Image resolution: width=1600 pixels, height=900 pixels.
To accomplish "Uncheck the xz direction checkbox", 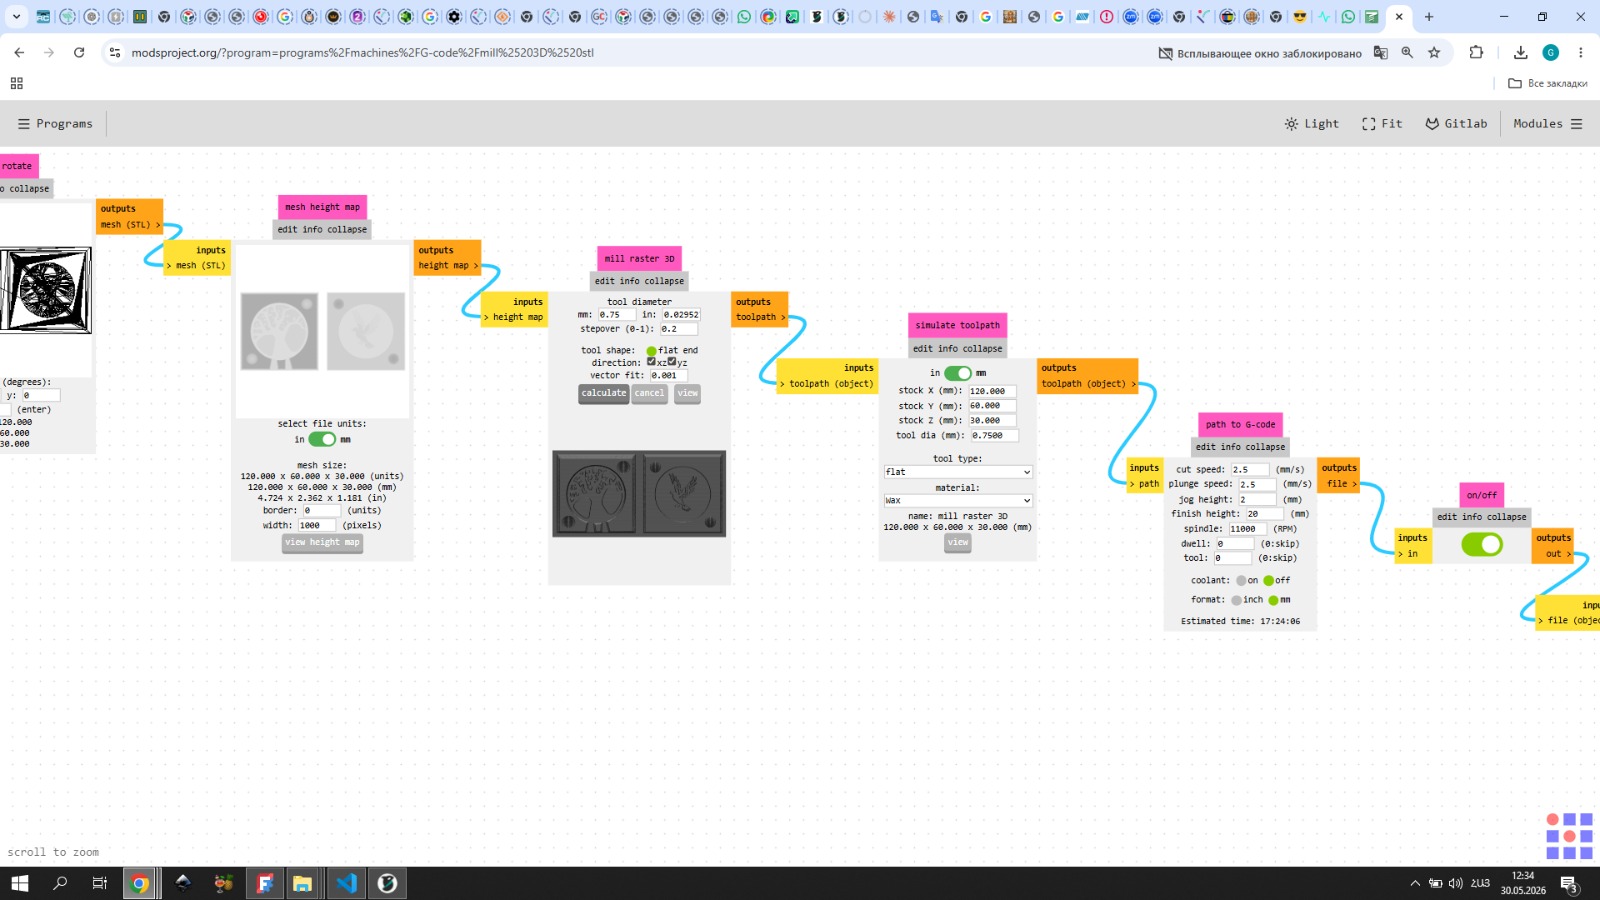I will point(651,362).
